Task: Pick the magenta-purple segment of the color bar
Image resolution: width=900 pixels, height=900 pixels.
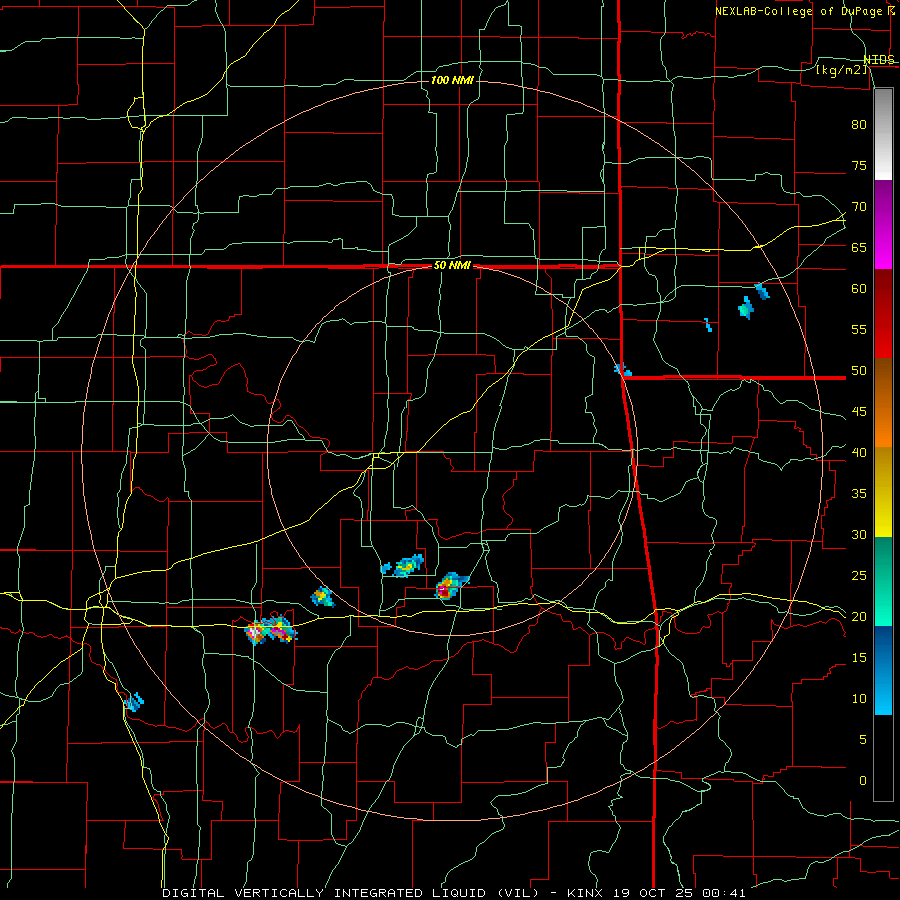Action: tap(883, 224)
